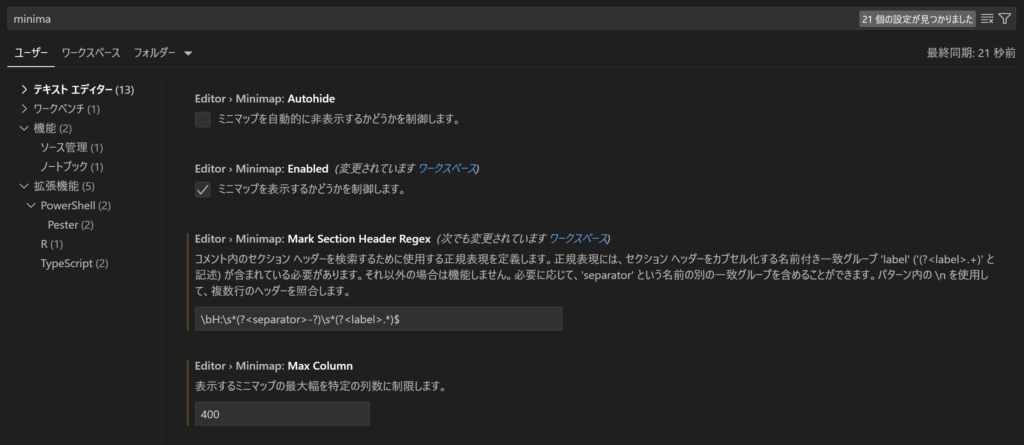
Task: Select テキスト エディター (13) category
Action: point(84,89)
